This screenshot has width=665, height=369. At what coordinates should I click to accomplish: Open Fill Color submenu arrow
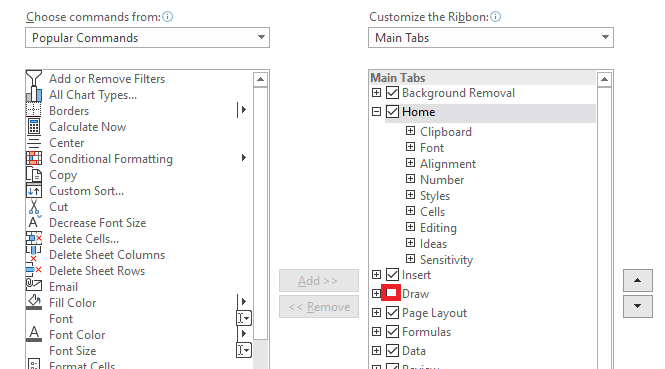pos(243,302)
